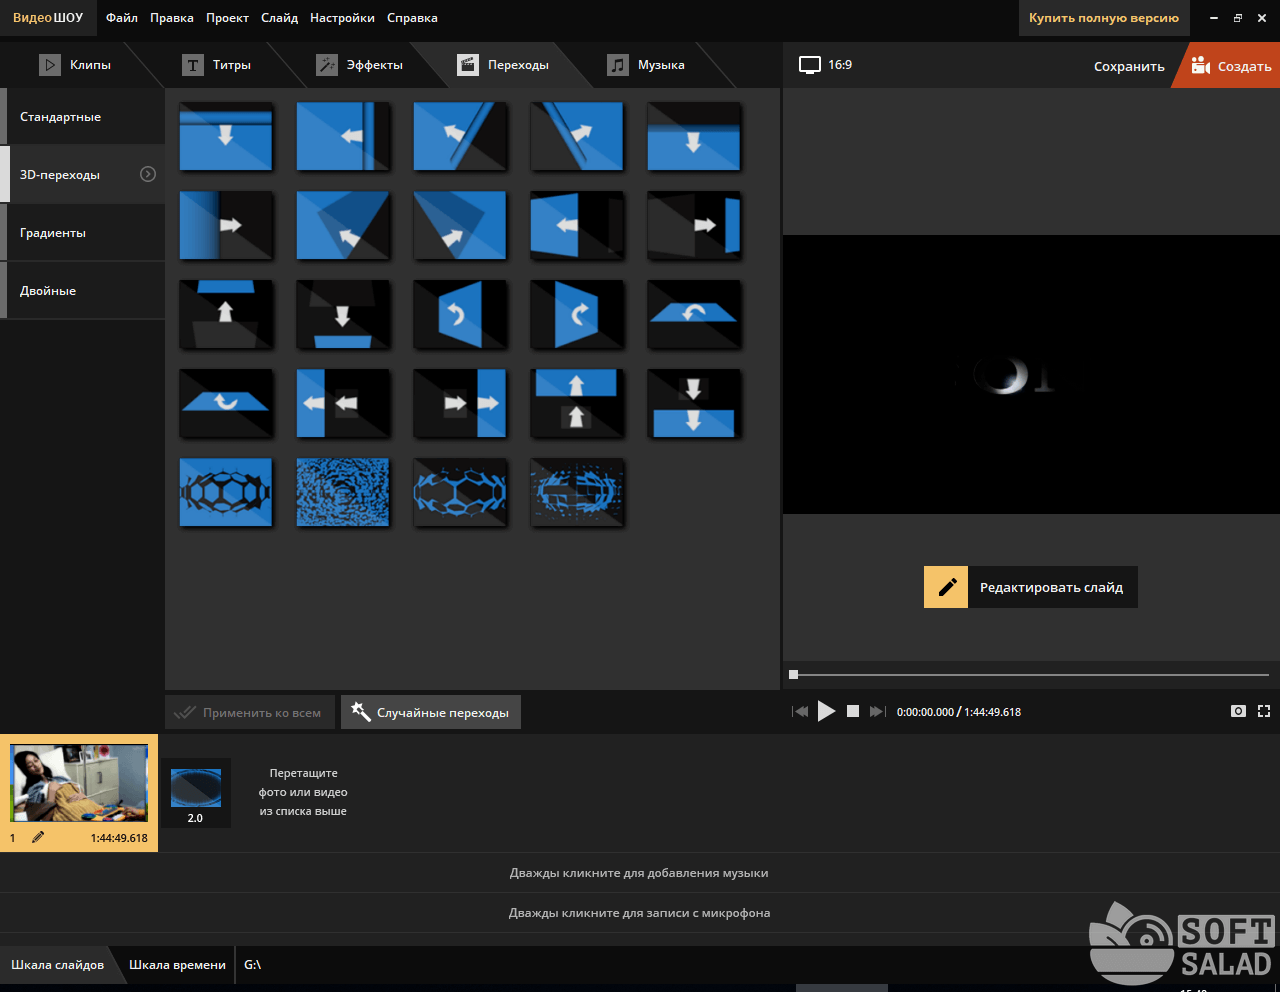
Task: Open the 16:9 aspect ratio selector
Action: (826, 65)
